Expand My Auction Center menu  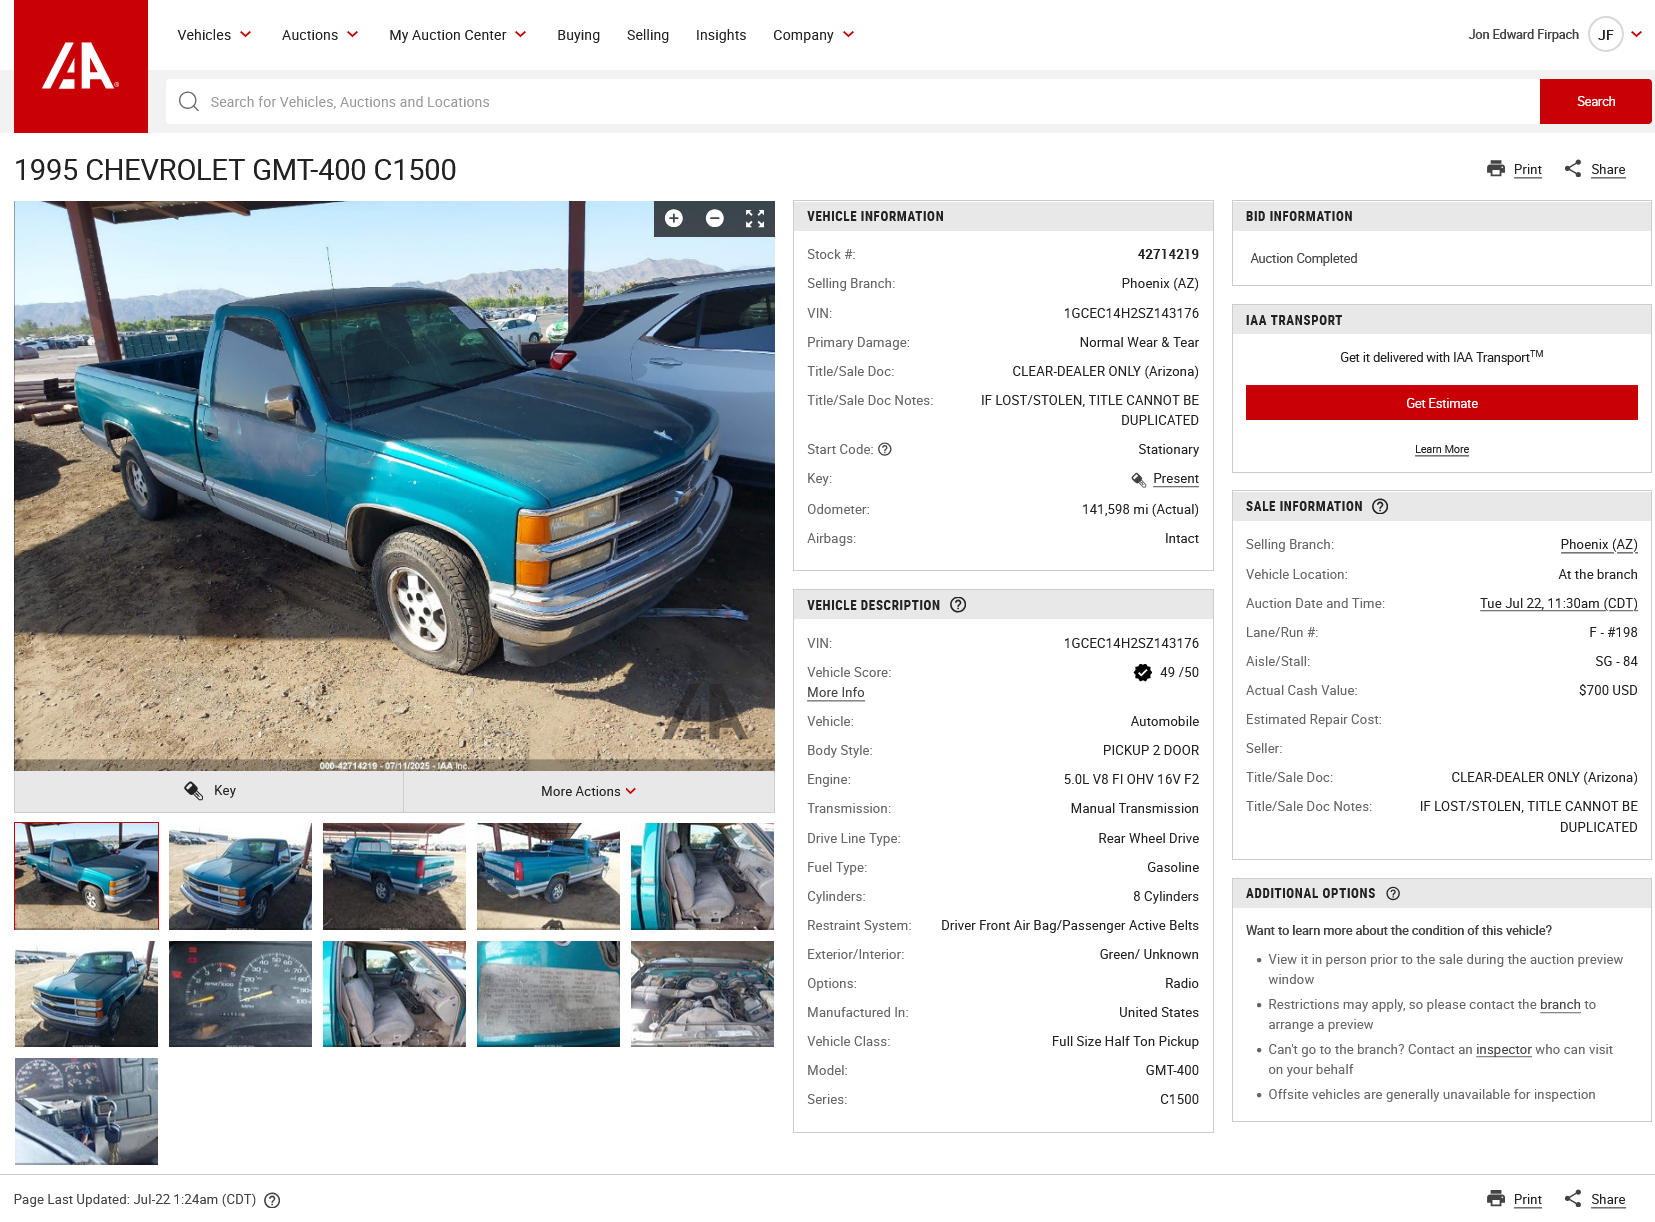pos(458,35)
